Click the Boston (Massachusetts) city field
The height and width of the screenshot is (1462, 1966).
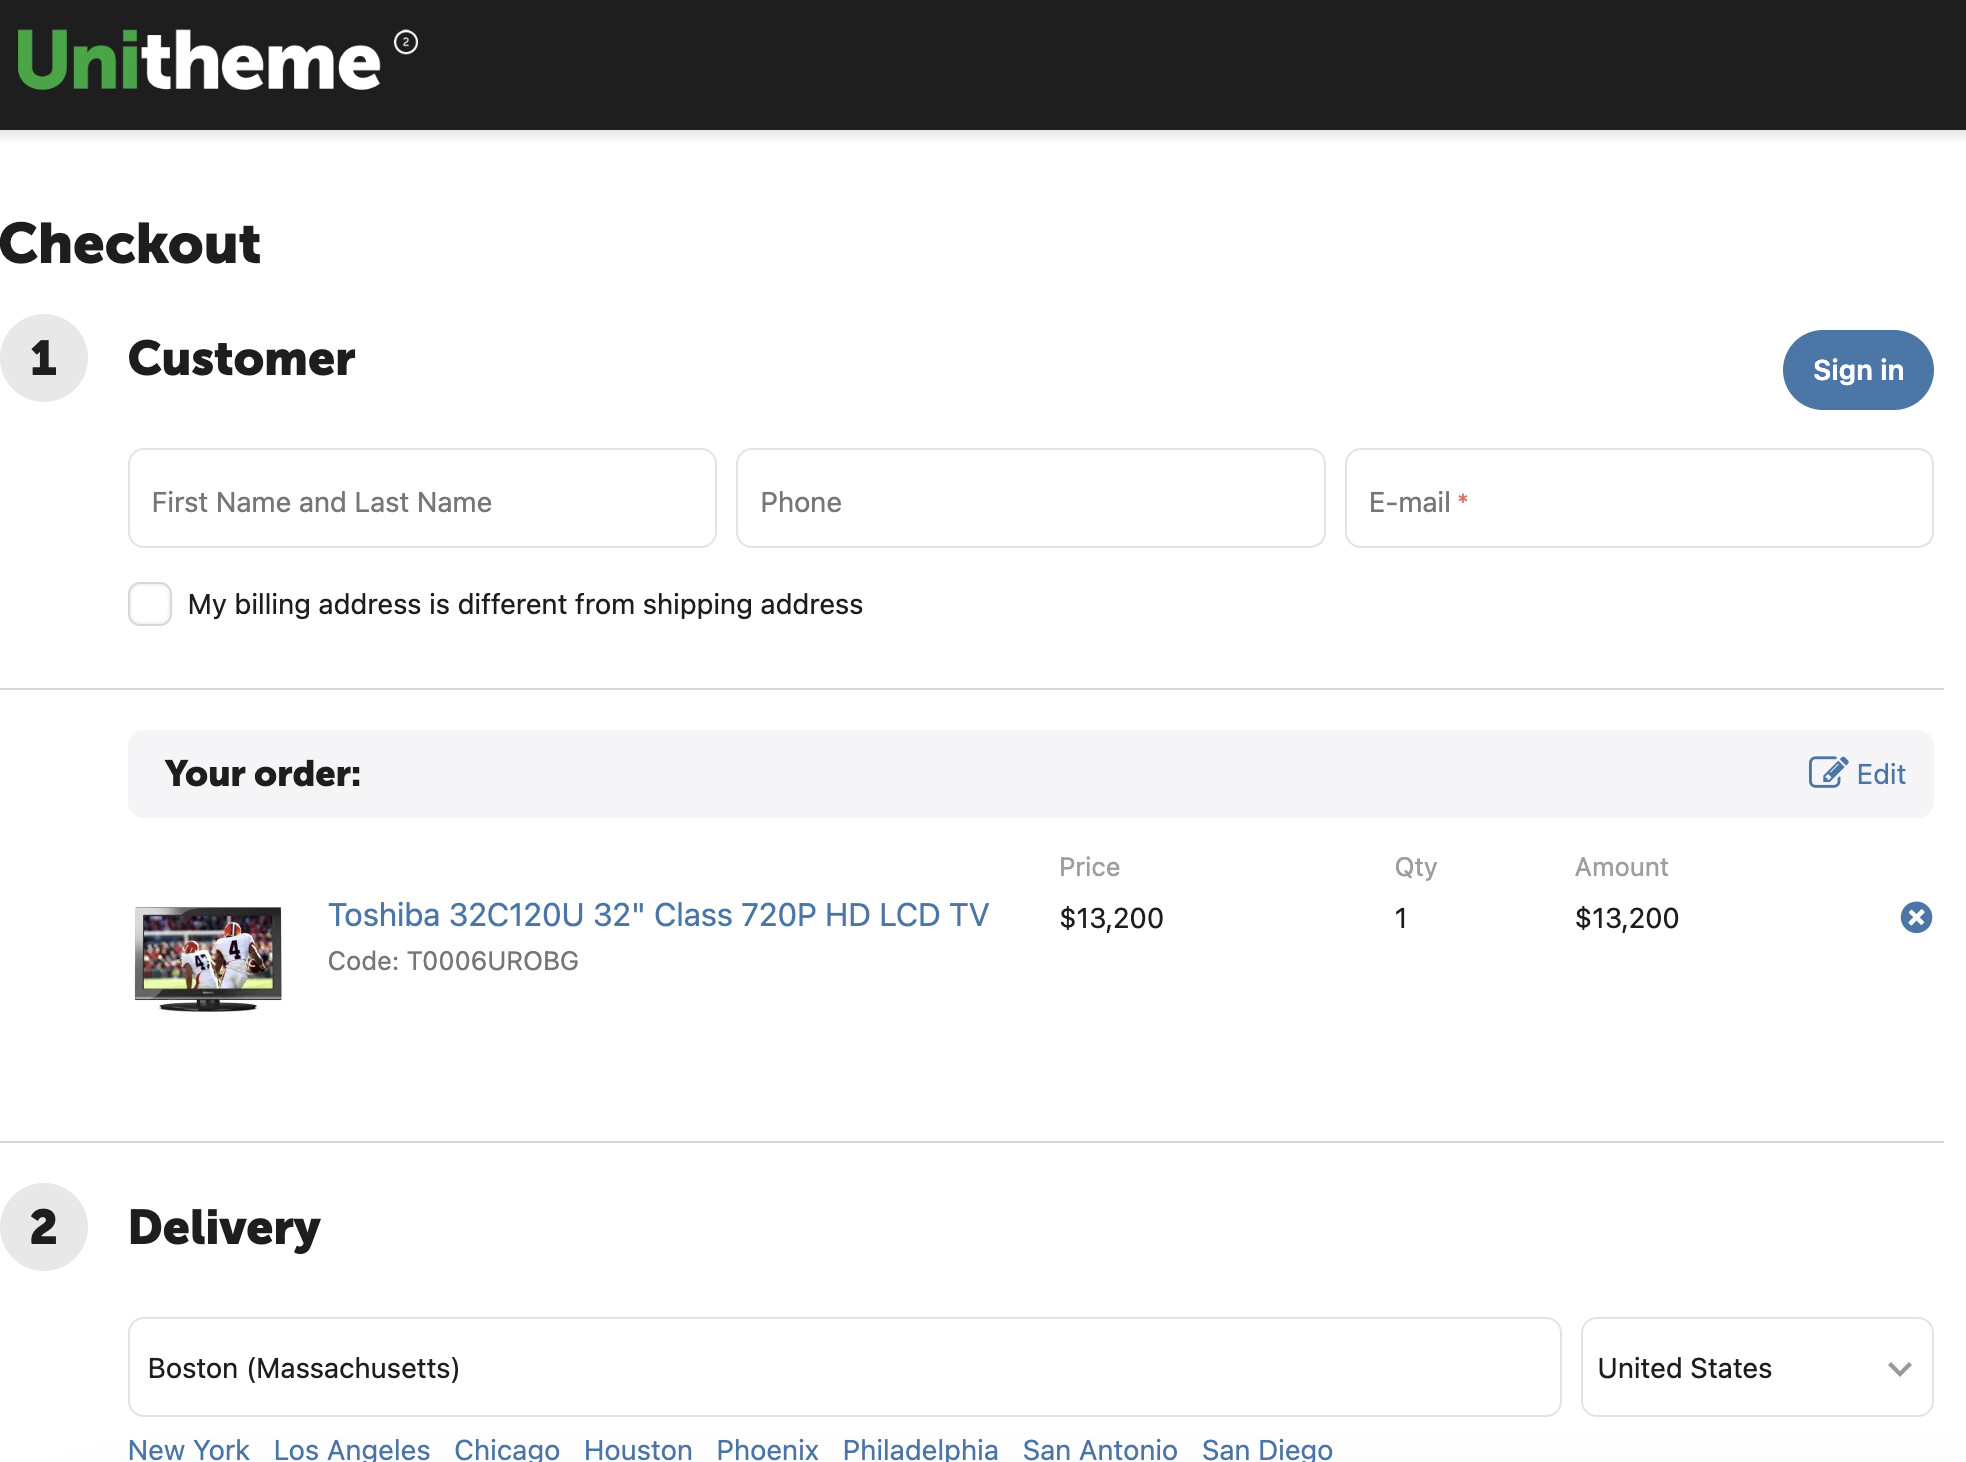[x=844, y=1367]
